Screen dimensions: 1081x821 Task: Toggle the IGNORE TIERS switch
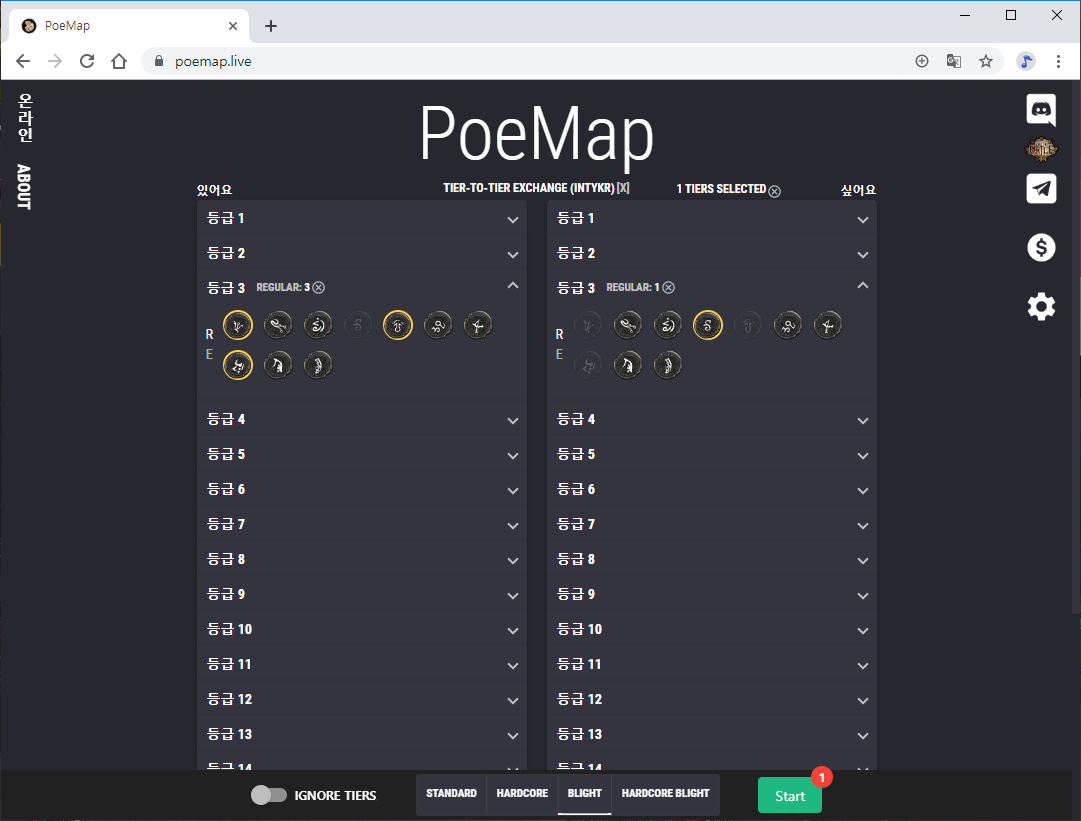269,795
